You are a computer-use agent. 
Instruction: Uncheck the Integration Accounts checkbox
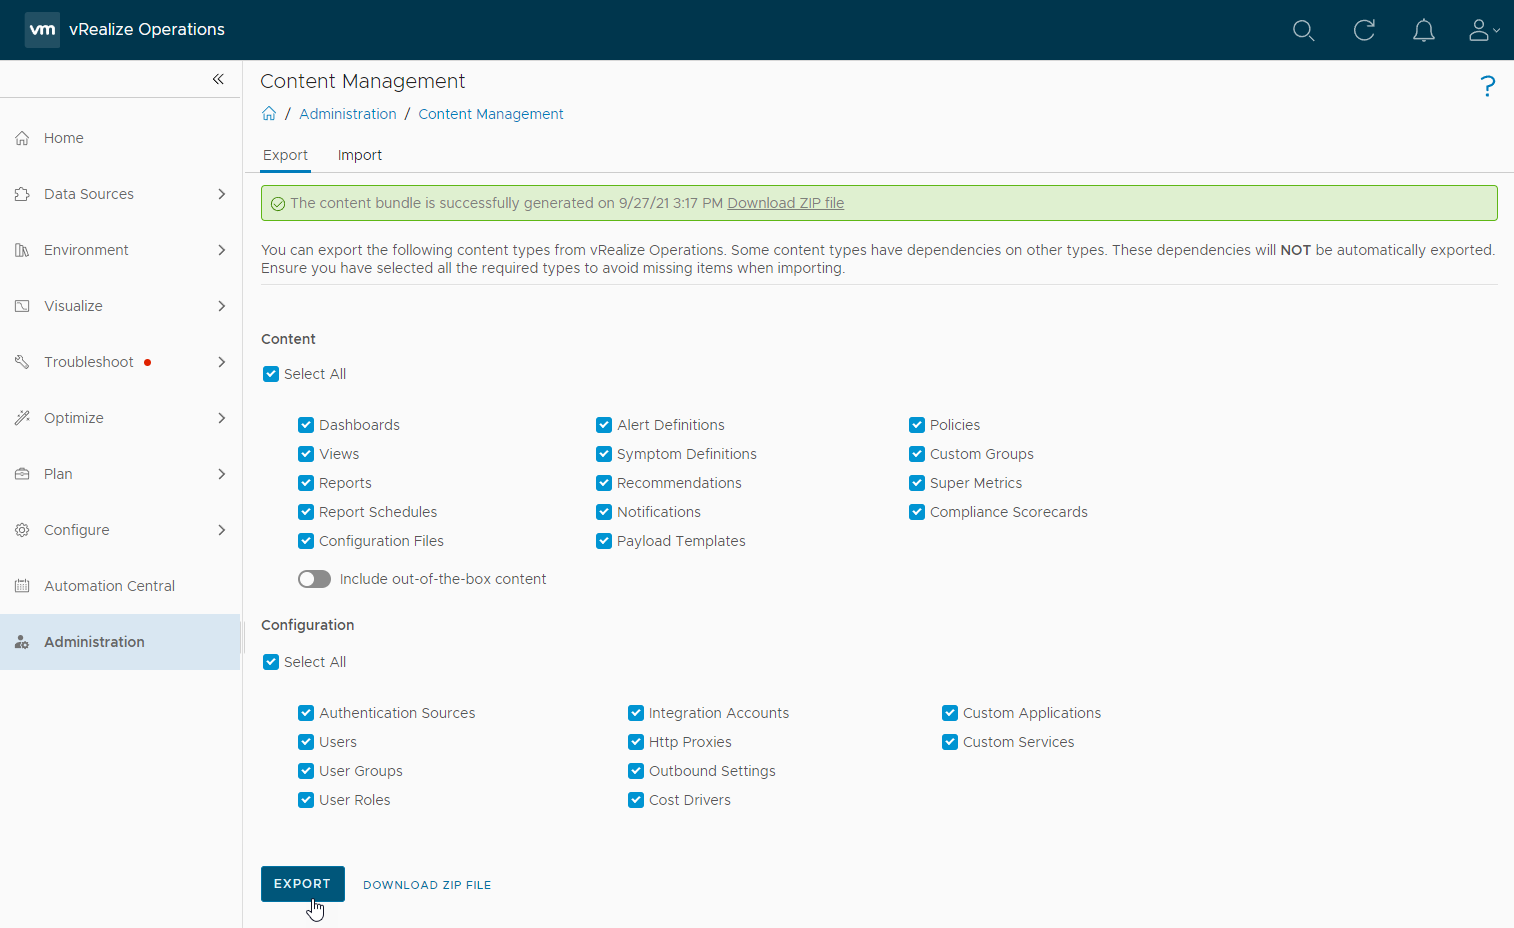coord(636,713)
